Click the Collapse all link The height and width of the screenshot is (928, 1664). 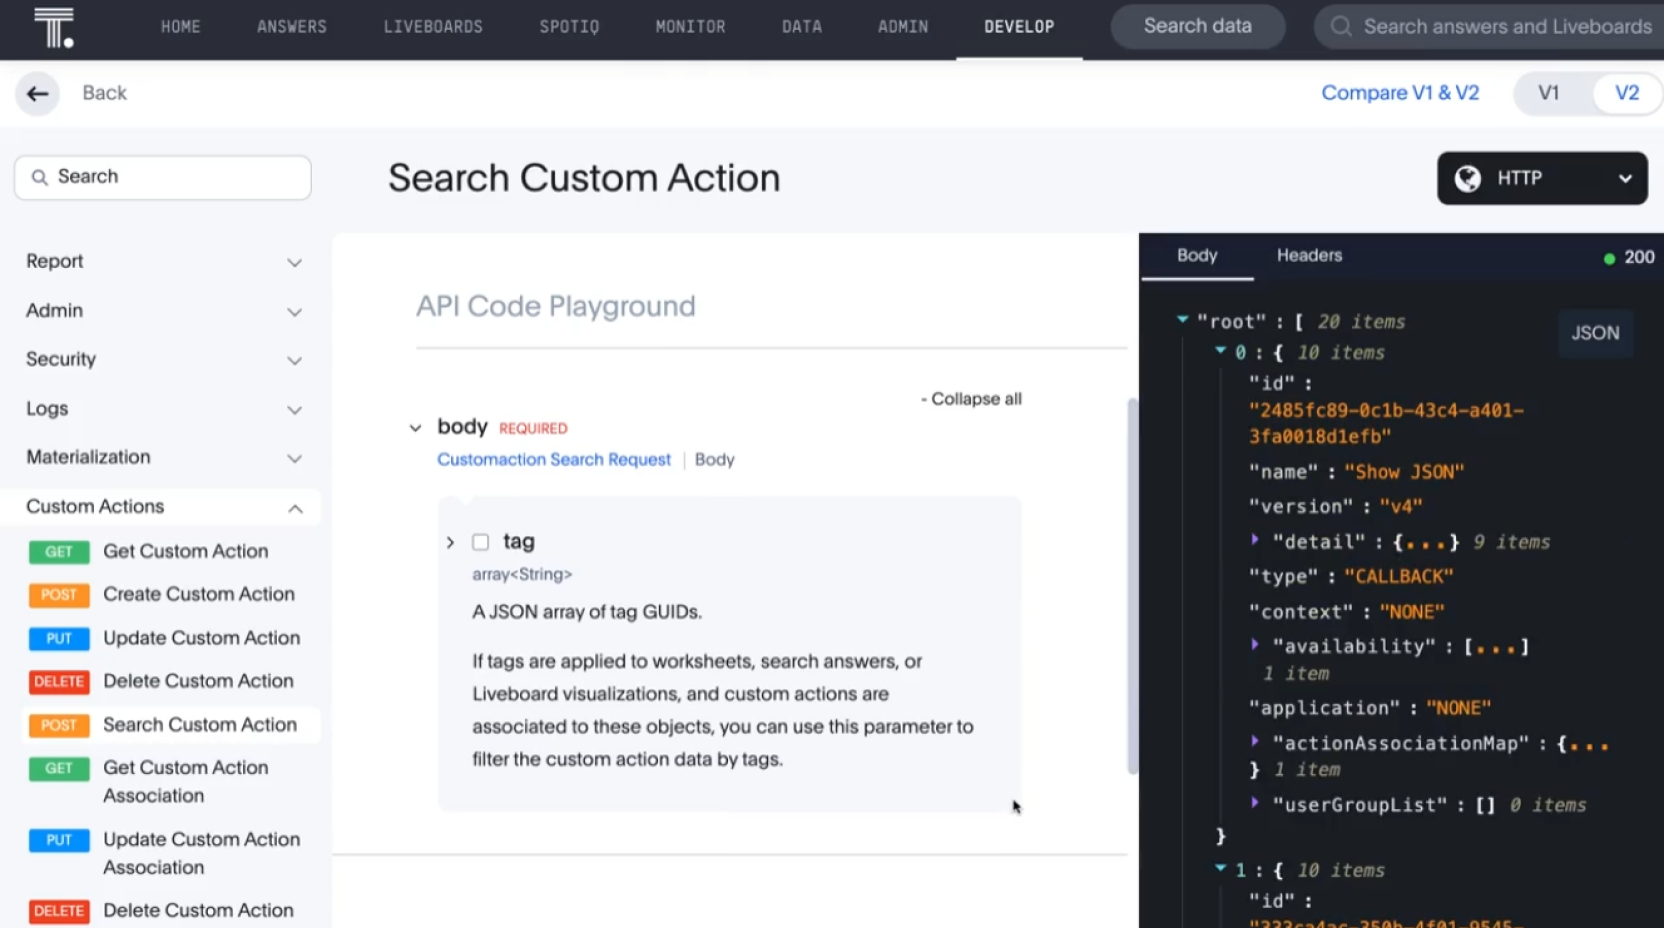[x=971, y=399]
